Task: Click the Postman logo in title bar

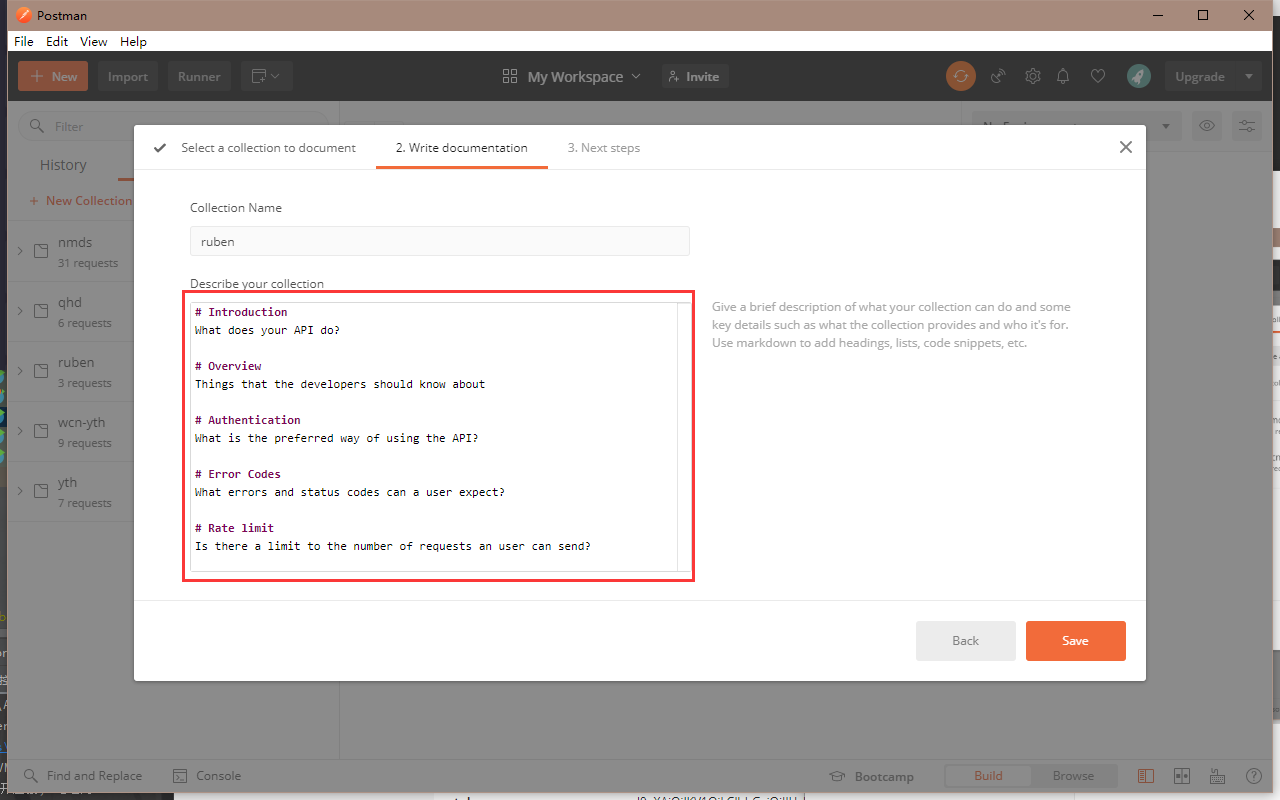Action: coord(23,15)
